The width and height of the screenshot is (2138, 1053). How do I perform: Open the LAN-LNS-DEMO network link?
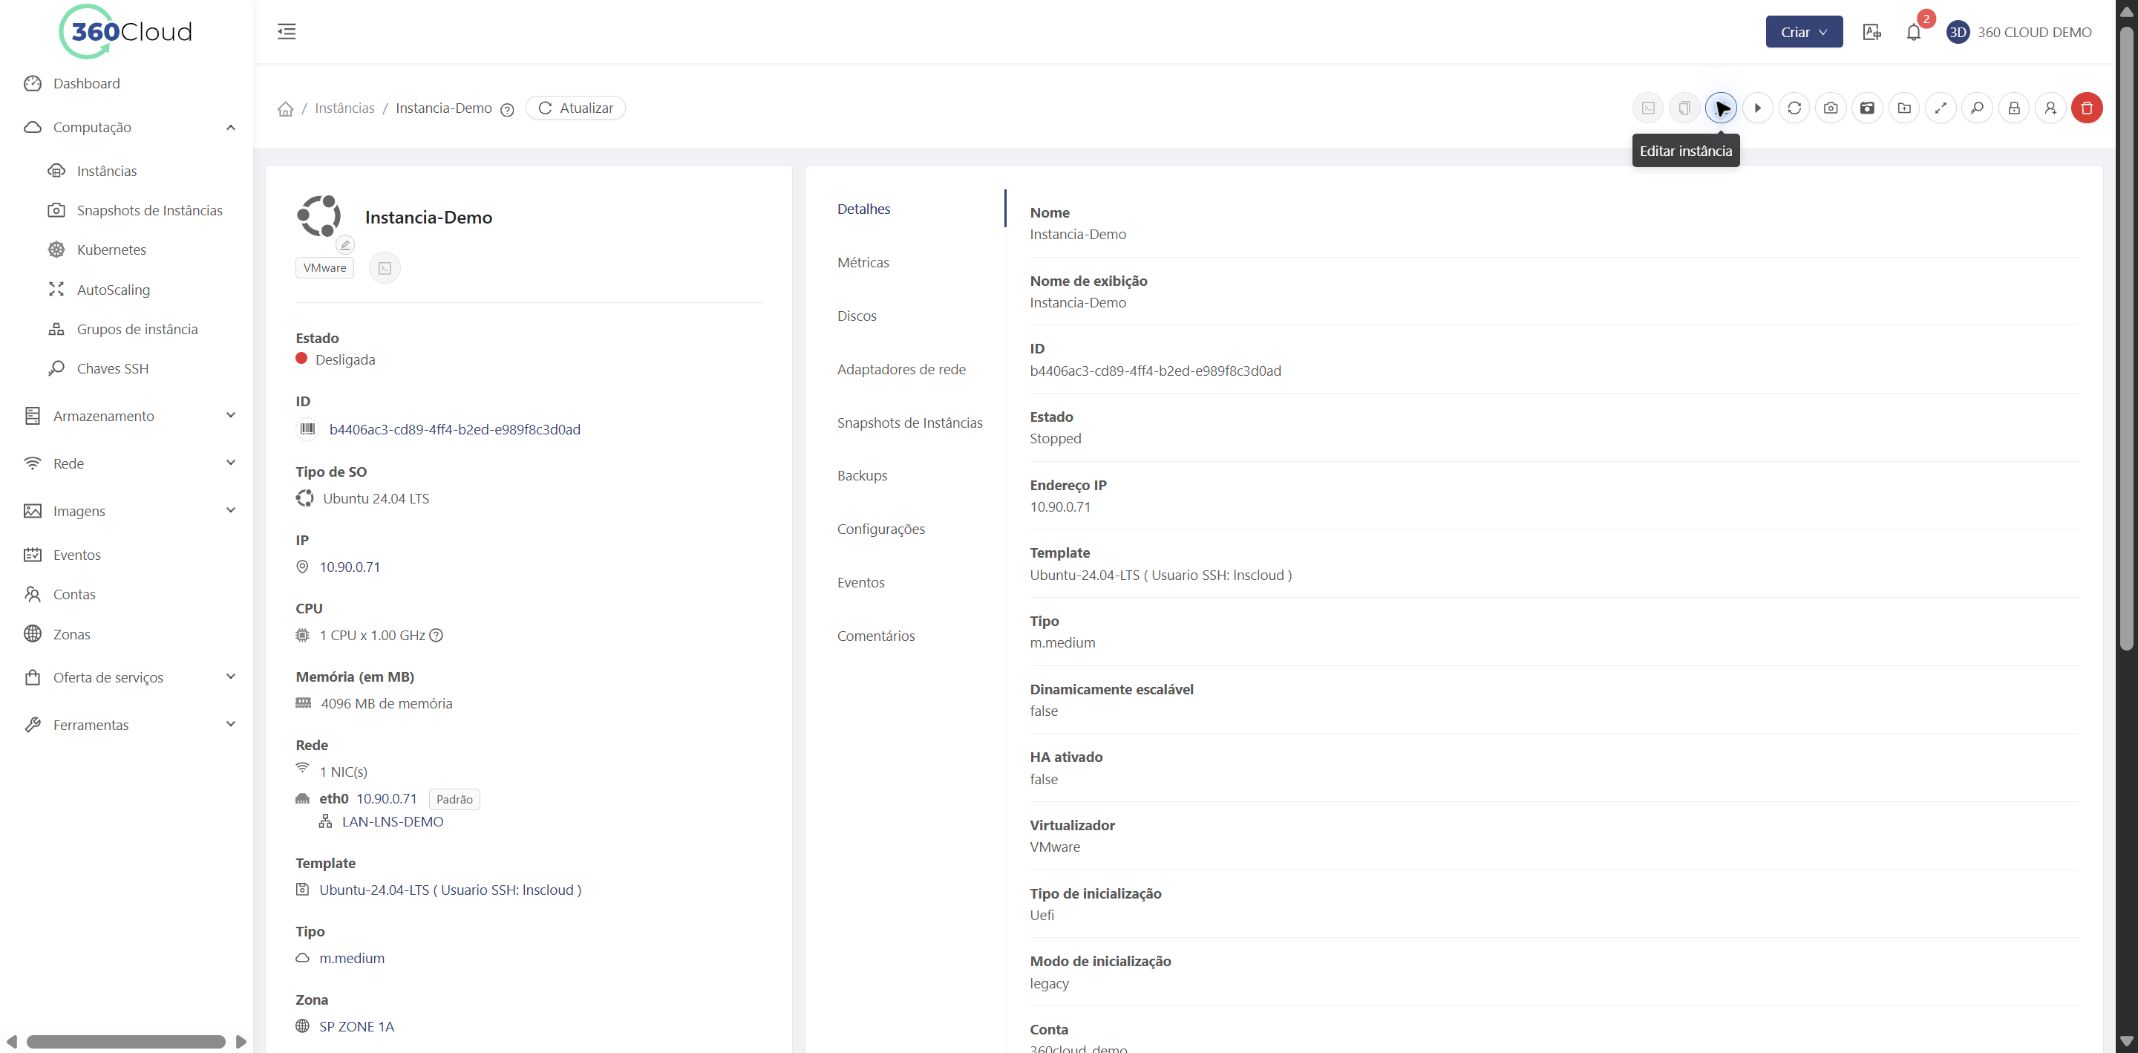pyautogui.click(x=393, y=822)
